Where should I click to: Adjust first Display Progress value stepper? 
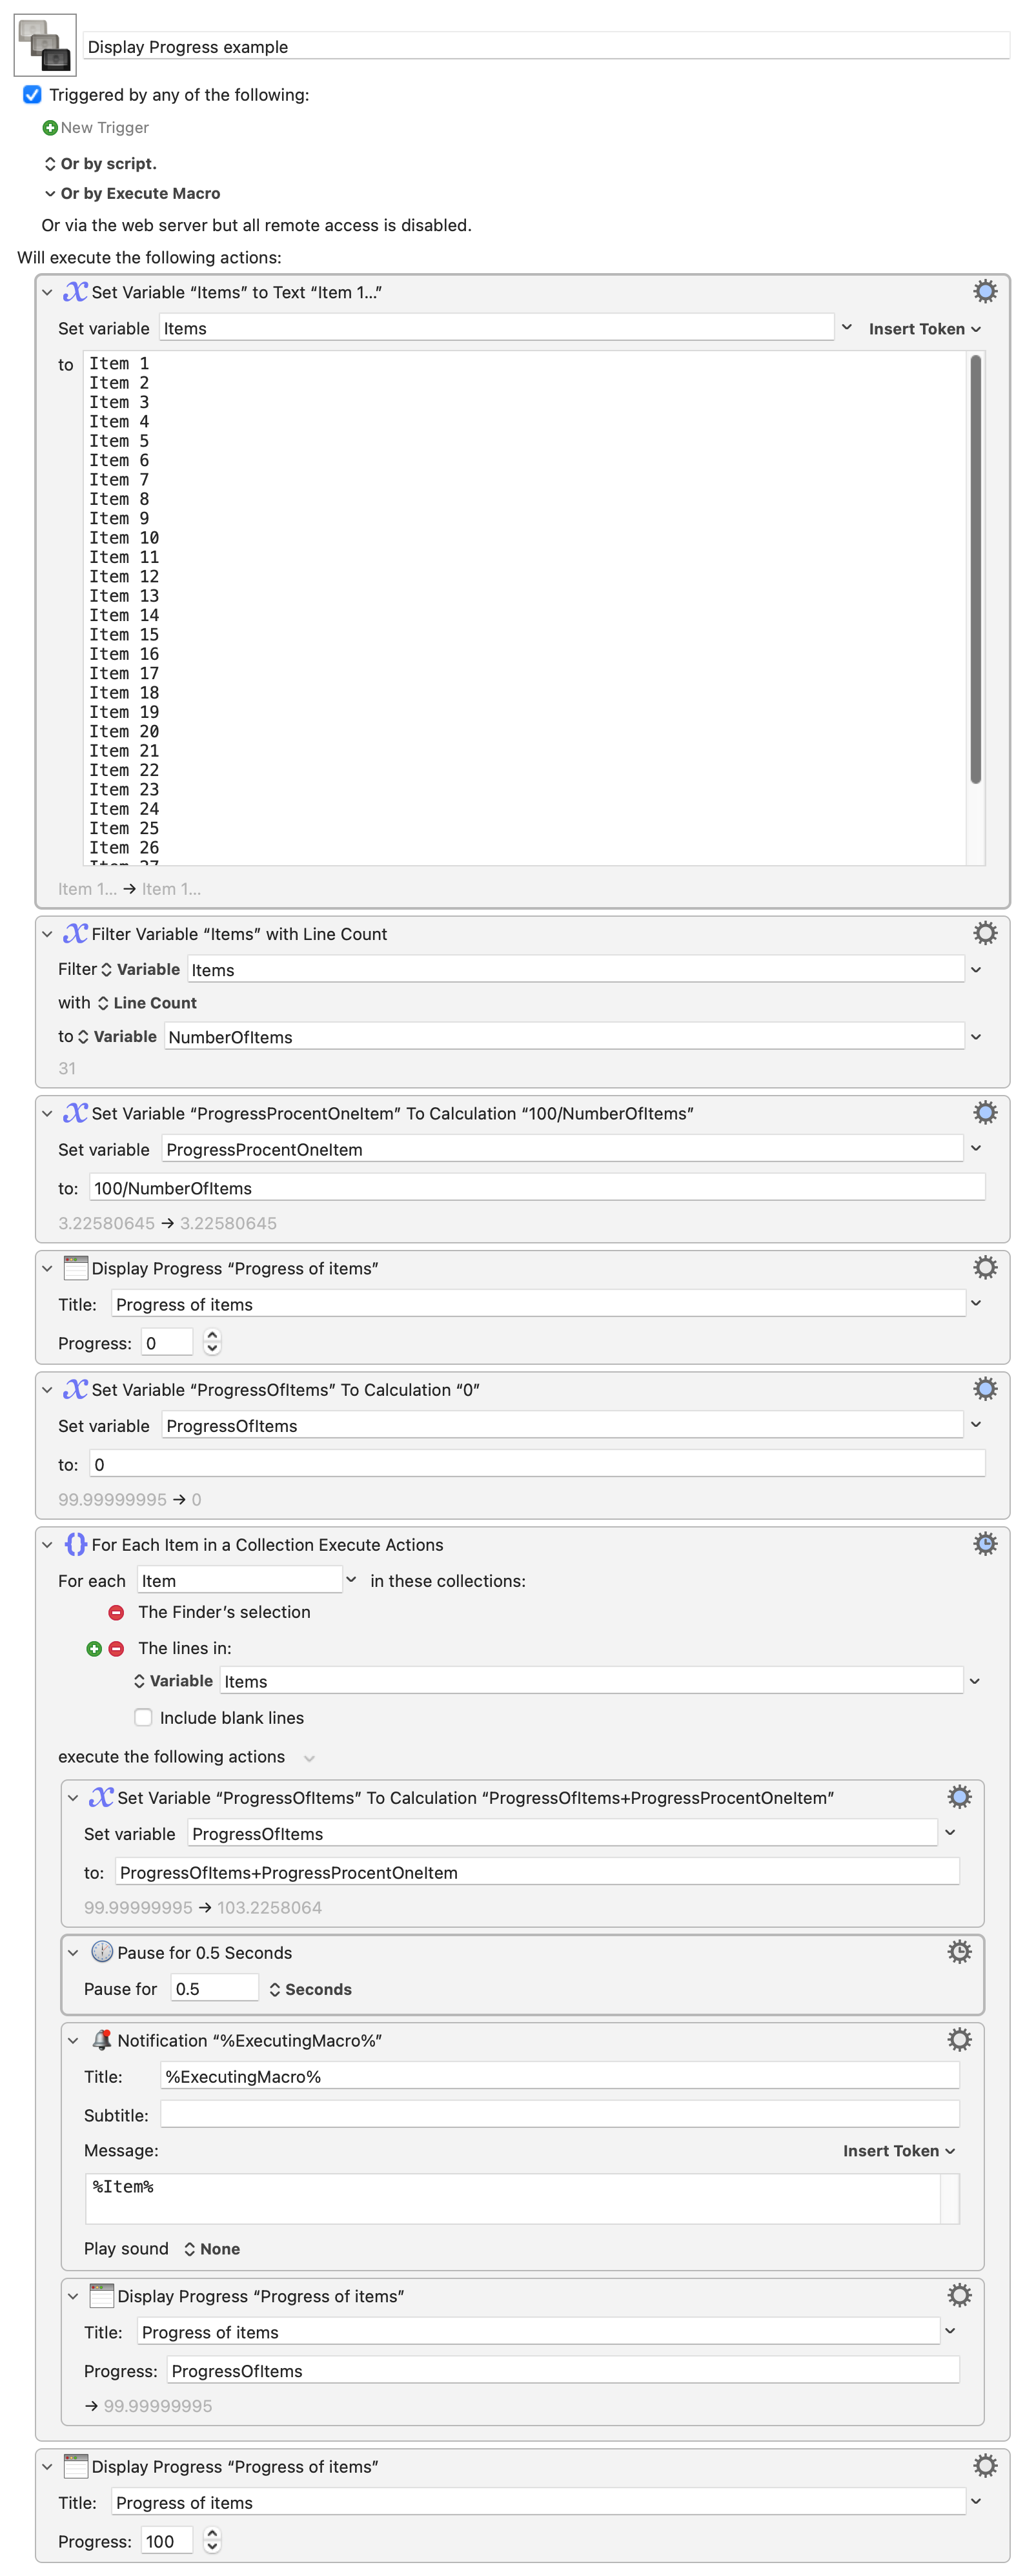pos(212,1341)
